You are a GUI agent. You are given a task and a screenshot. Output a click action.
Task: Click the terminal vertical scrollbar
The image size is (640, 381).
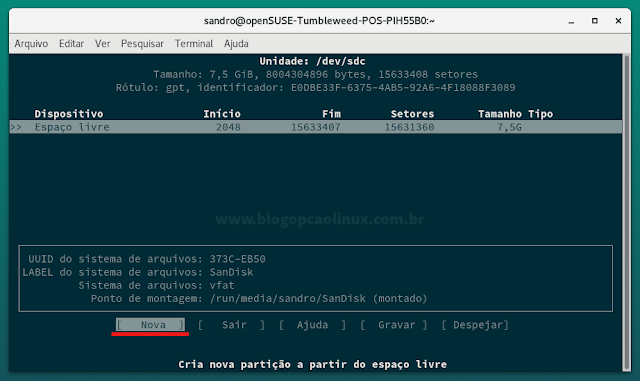627,212
